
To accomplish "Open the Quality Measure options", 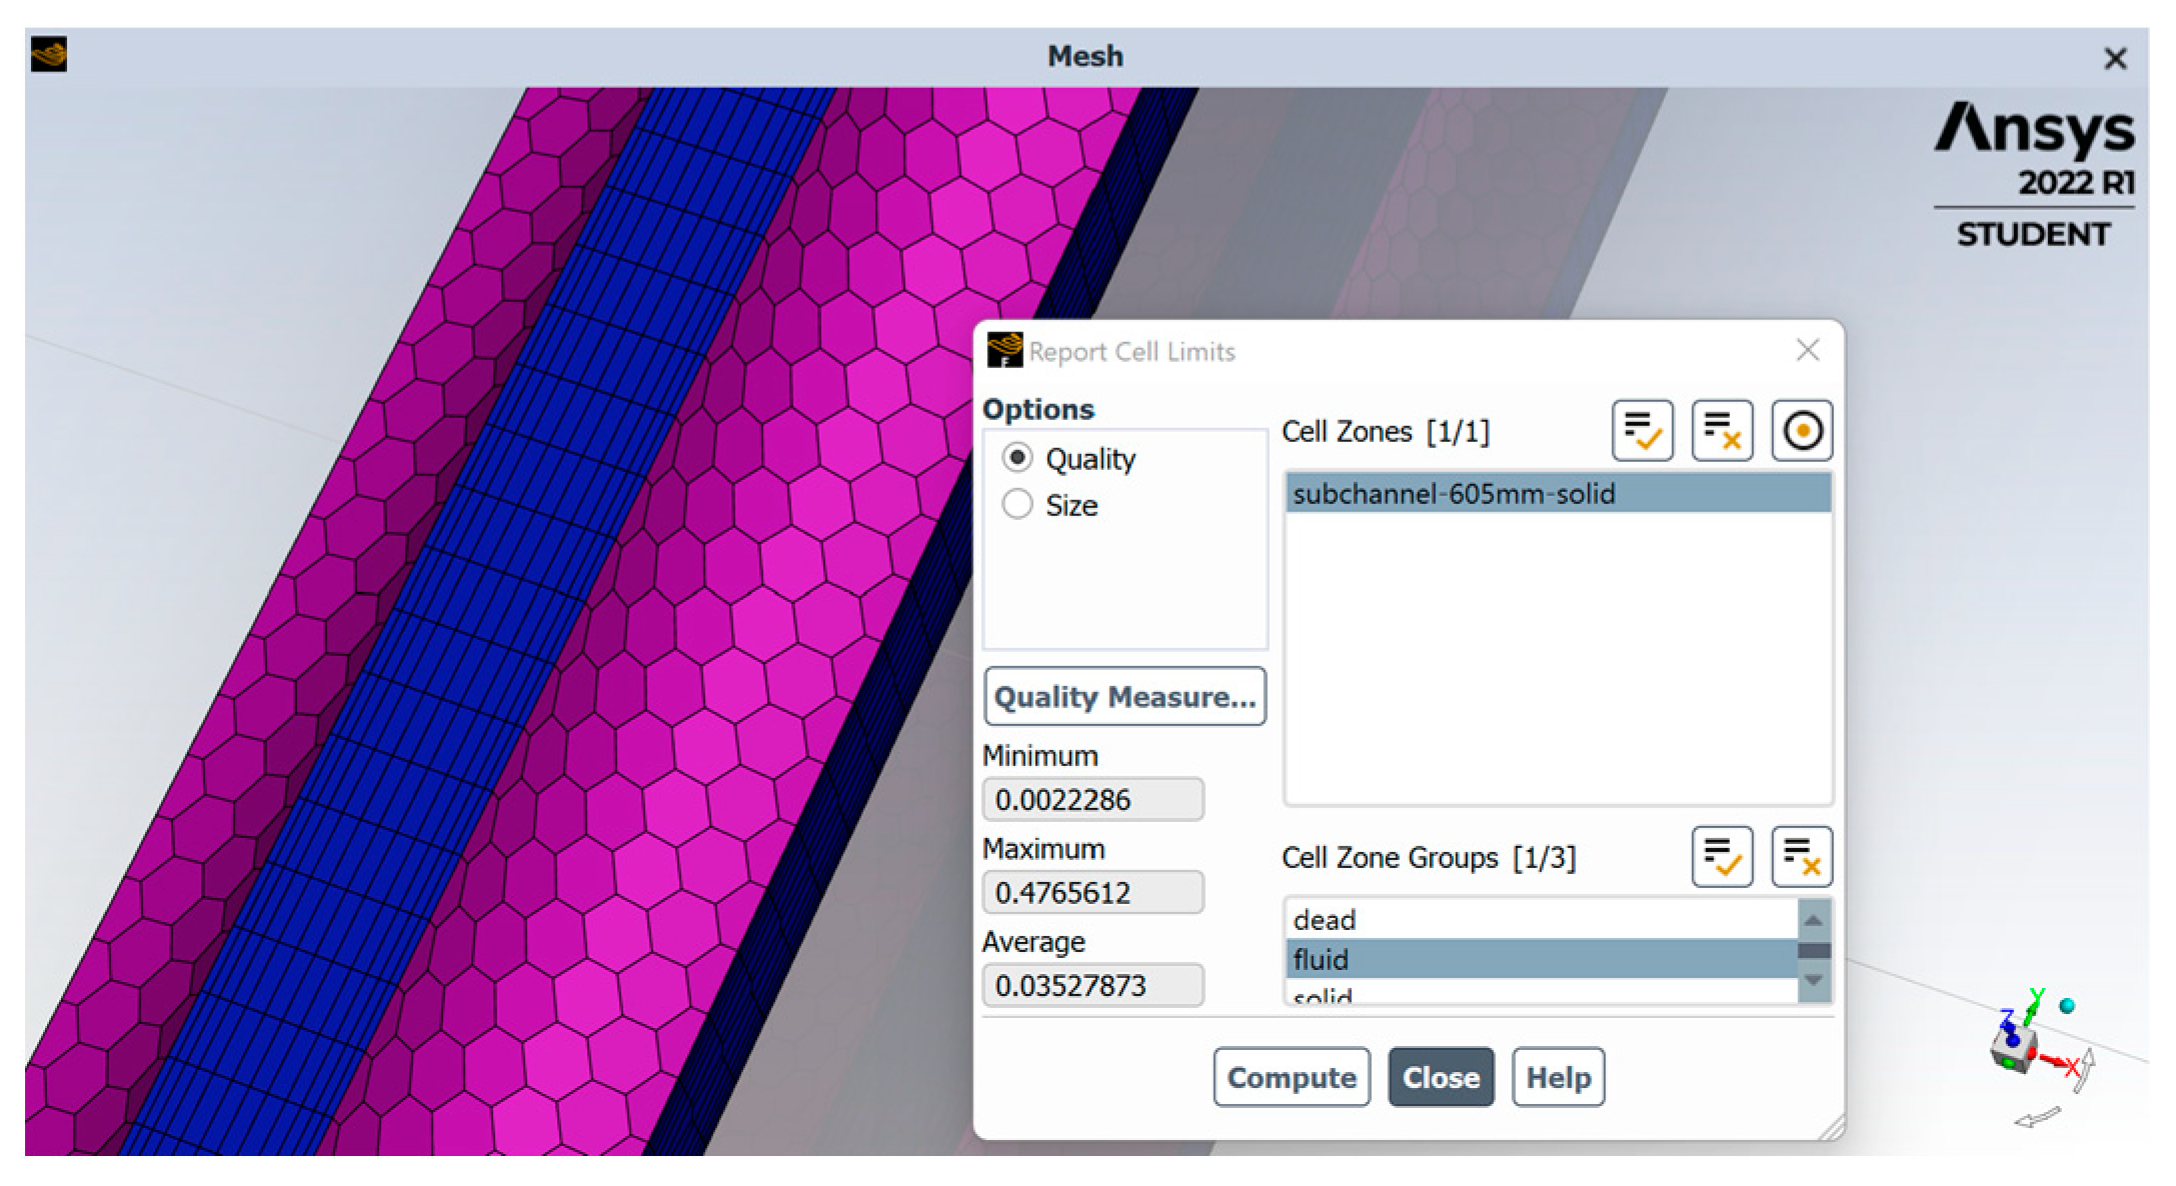I will coord(1124,696).
